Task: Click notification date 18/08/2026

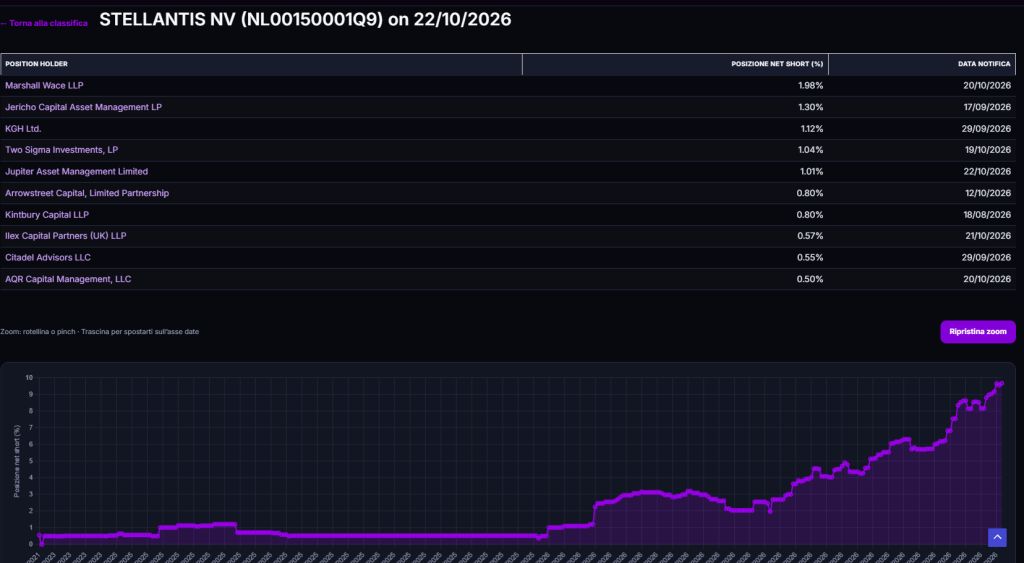Action: coord(987,214)
